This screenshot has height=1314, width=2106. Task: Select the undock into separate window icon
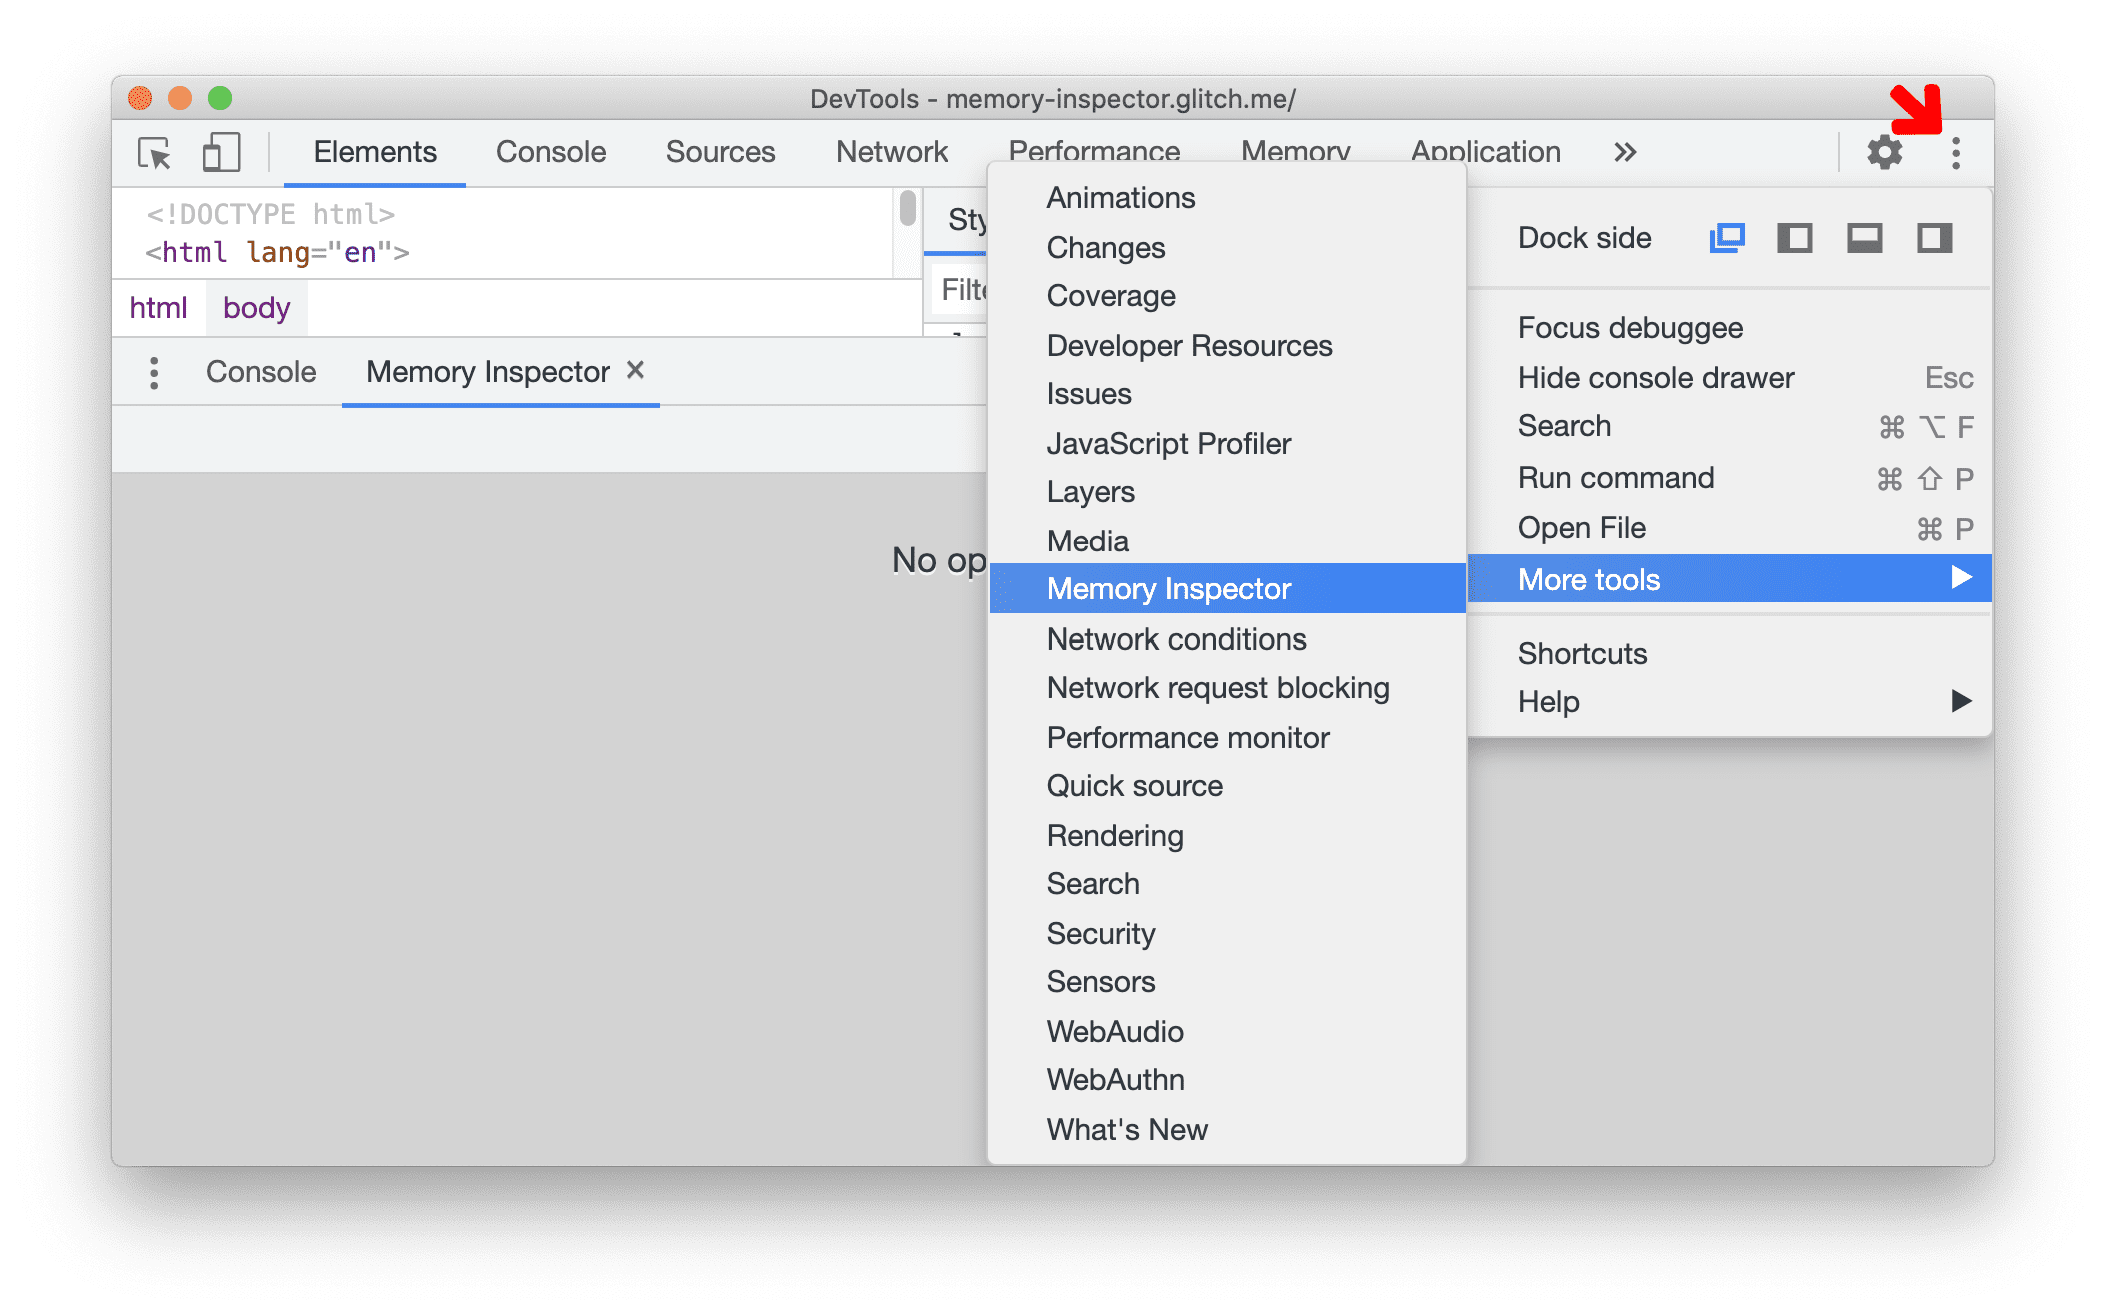[x=1723, y=239]
